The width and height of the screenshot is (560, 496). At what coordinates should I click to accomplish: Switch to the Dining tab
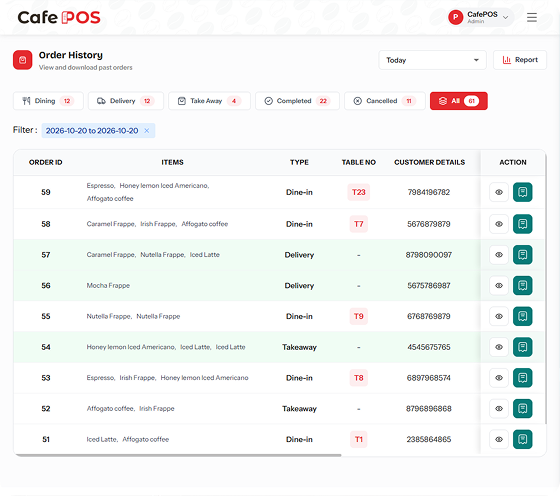pyautogui.click(x=48, y=101)
